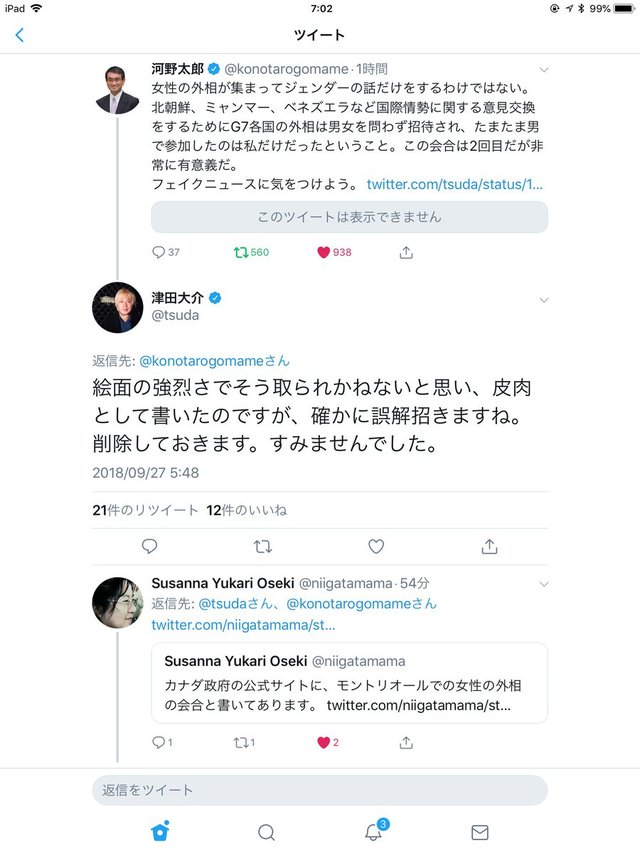View the 21件のリツイート list
This screenshot has width=640, height=853.
pos(145,510)
